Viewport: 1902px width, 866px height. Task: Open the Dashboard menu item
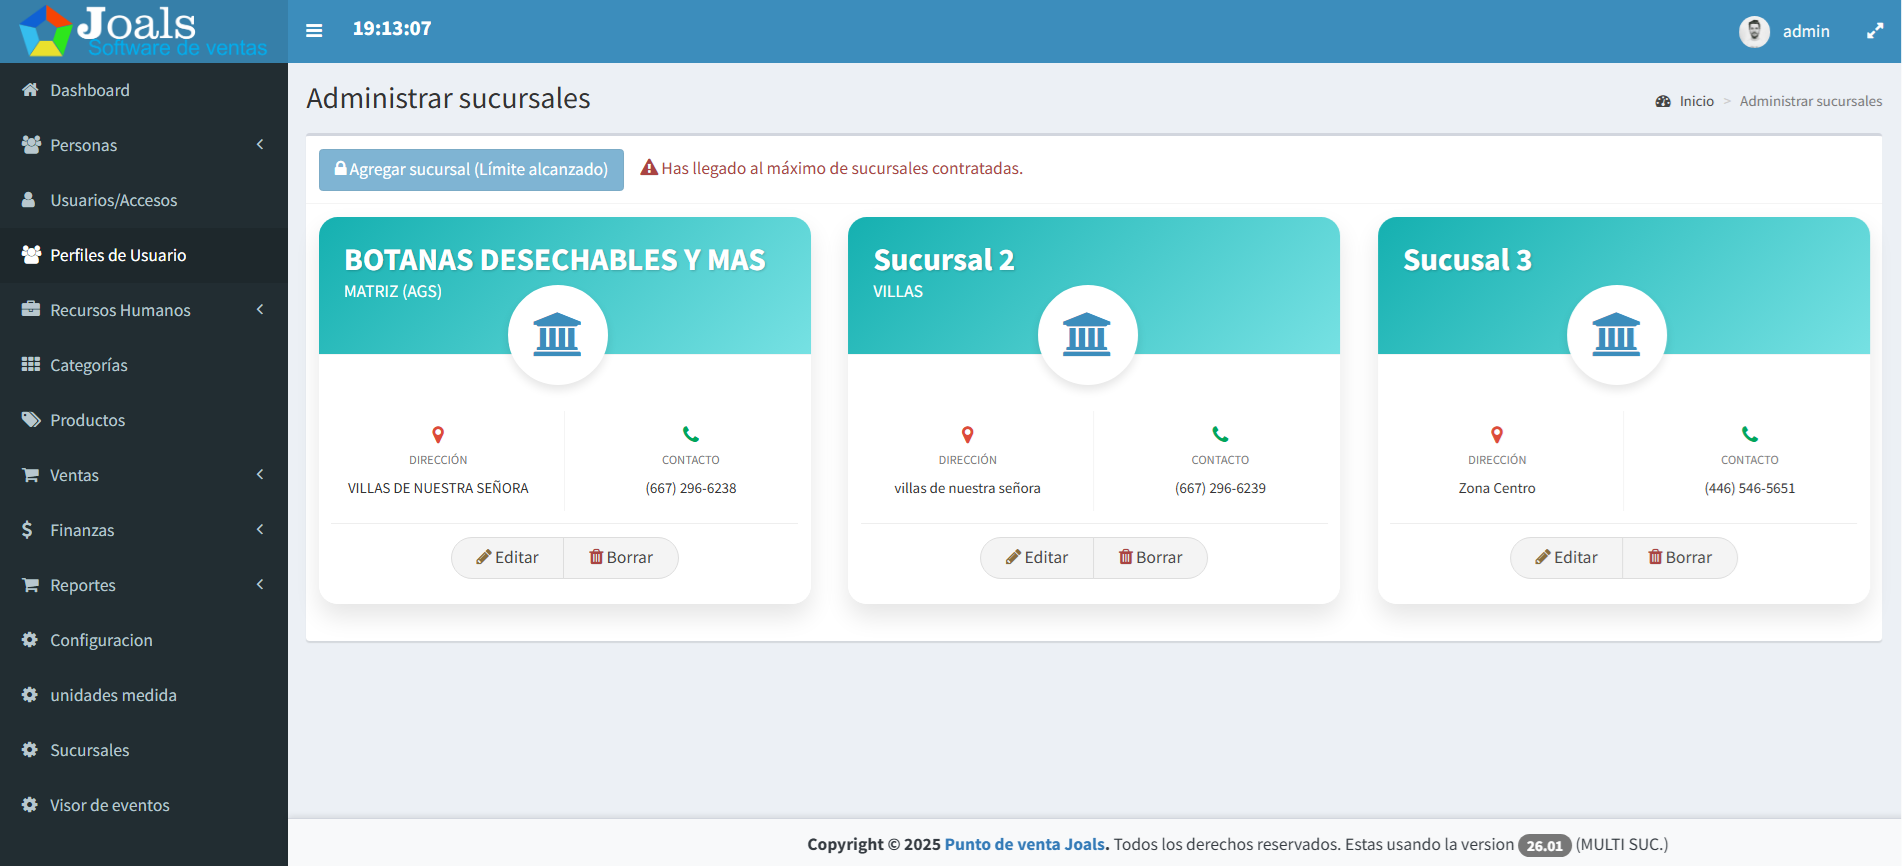pos(144,90)
